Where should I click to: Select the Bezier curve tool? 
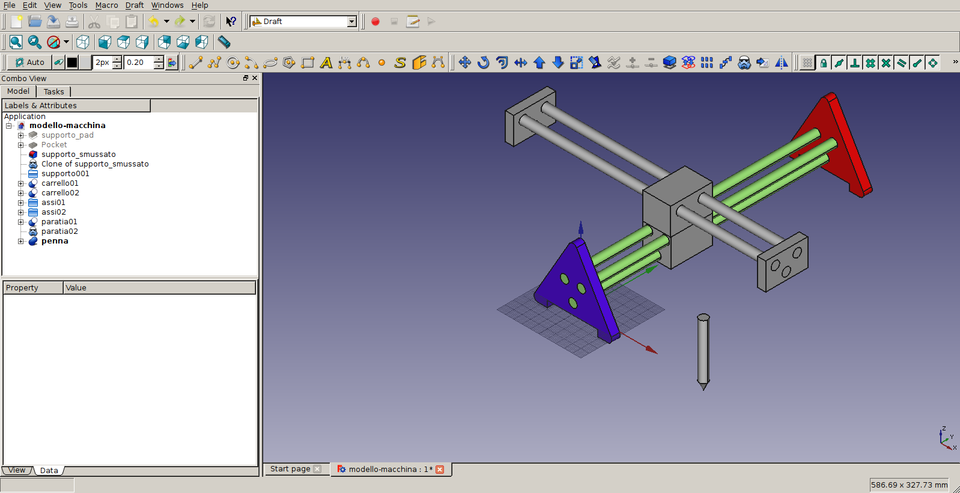438,62
